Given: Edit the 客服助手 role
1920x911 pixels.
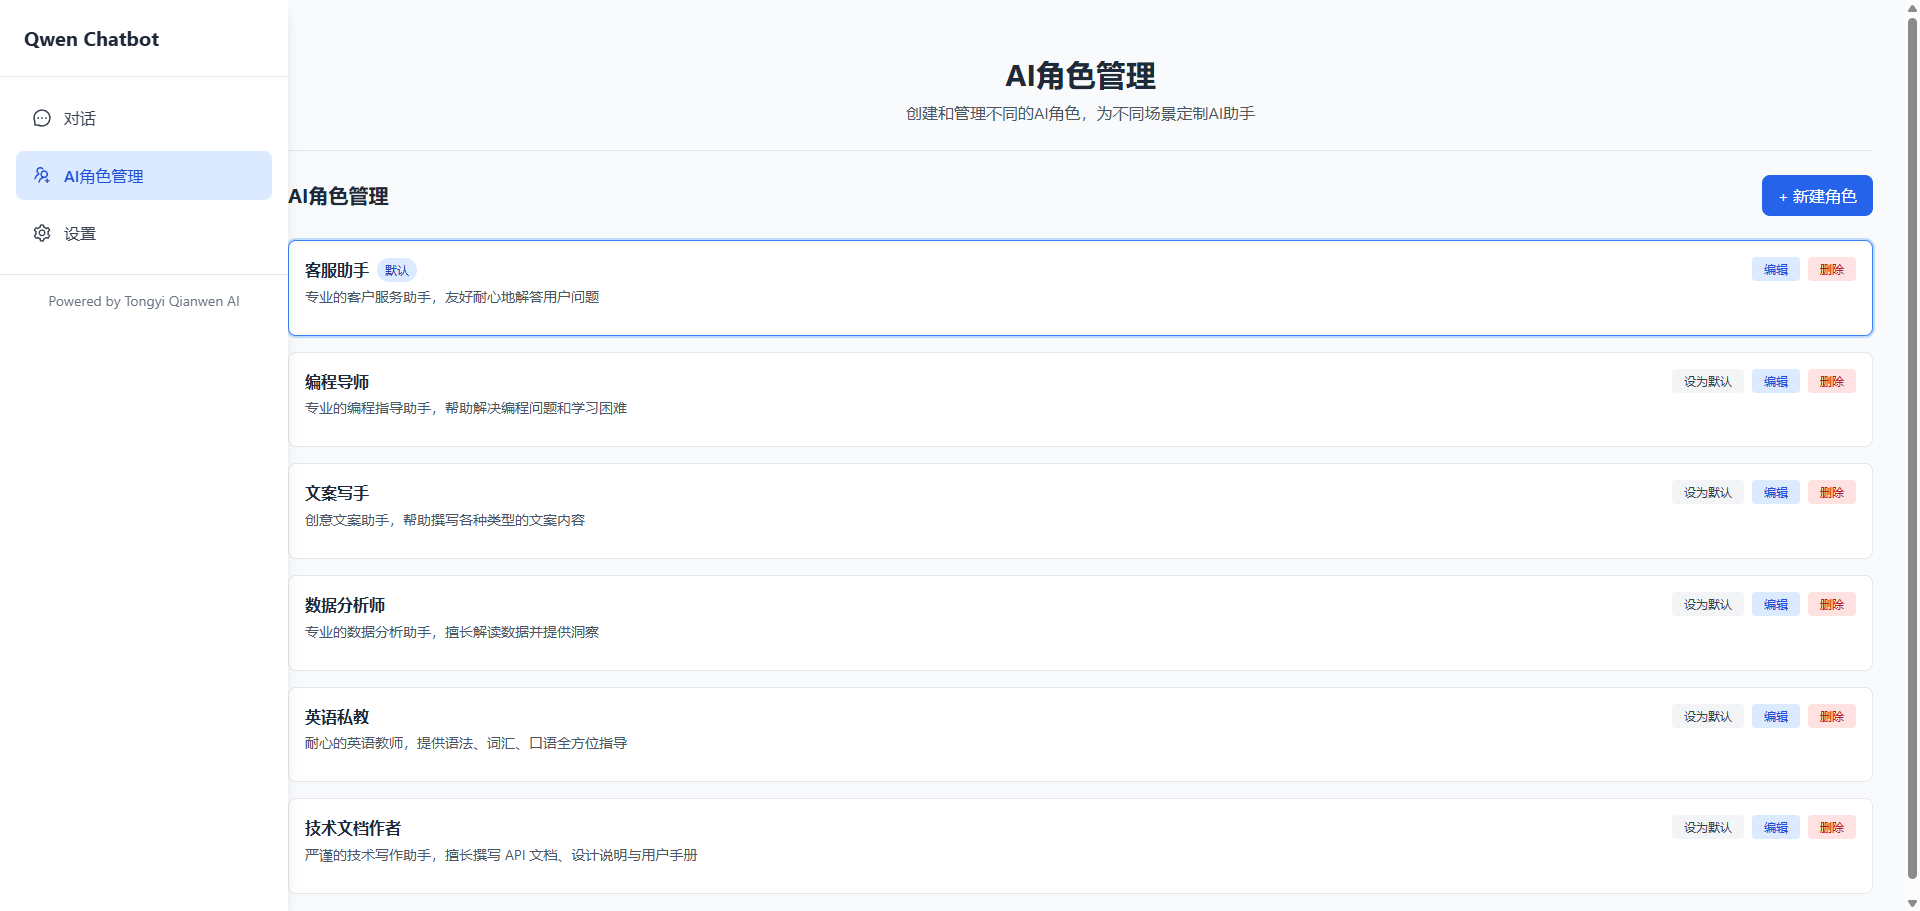Looking at the screenshot, I should point(1776,269).
